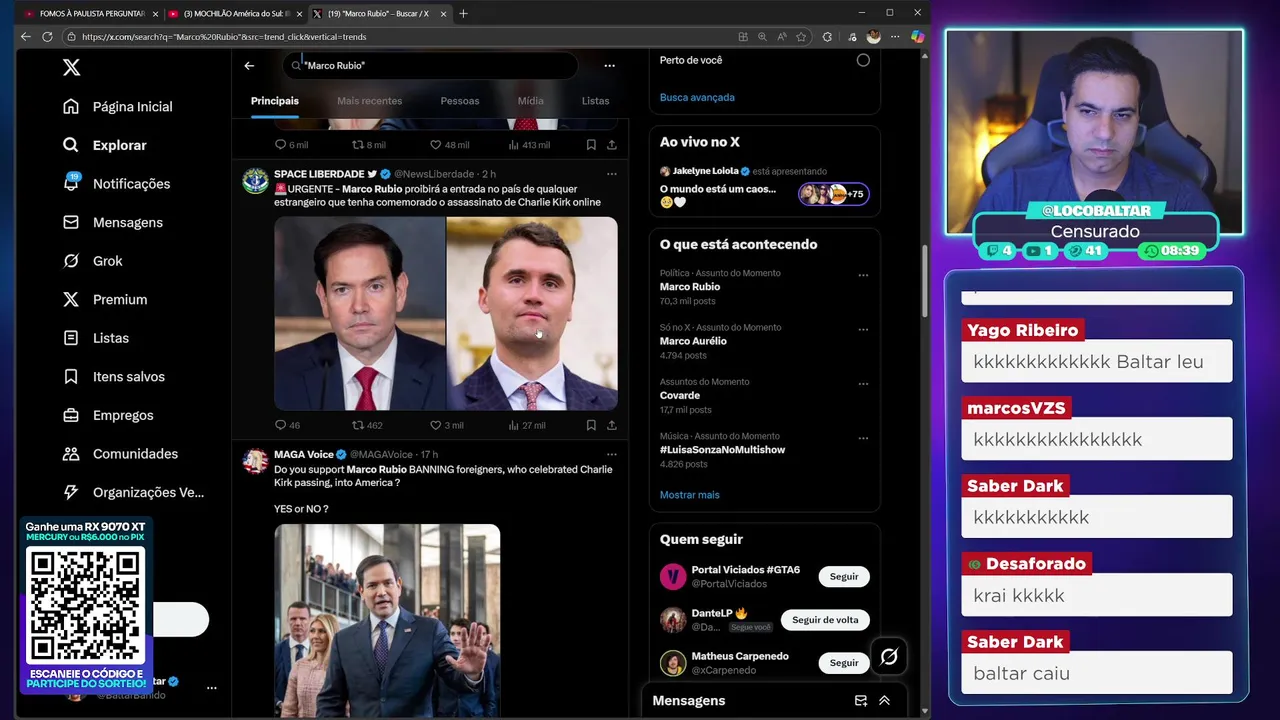The height and width of the screenshot is (720, 1280).
Task: Expand the Mensagens drawer
Action: 884,701
